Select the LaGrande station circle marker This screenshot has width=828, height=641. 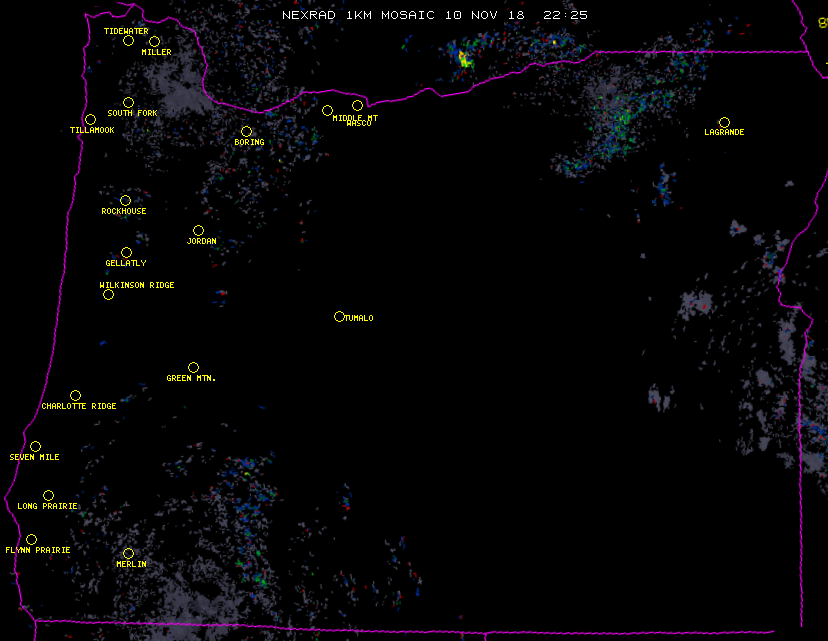(x=724, y=122)
